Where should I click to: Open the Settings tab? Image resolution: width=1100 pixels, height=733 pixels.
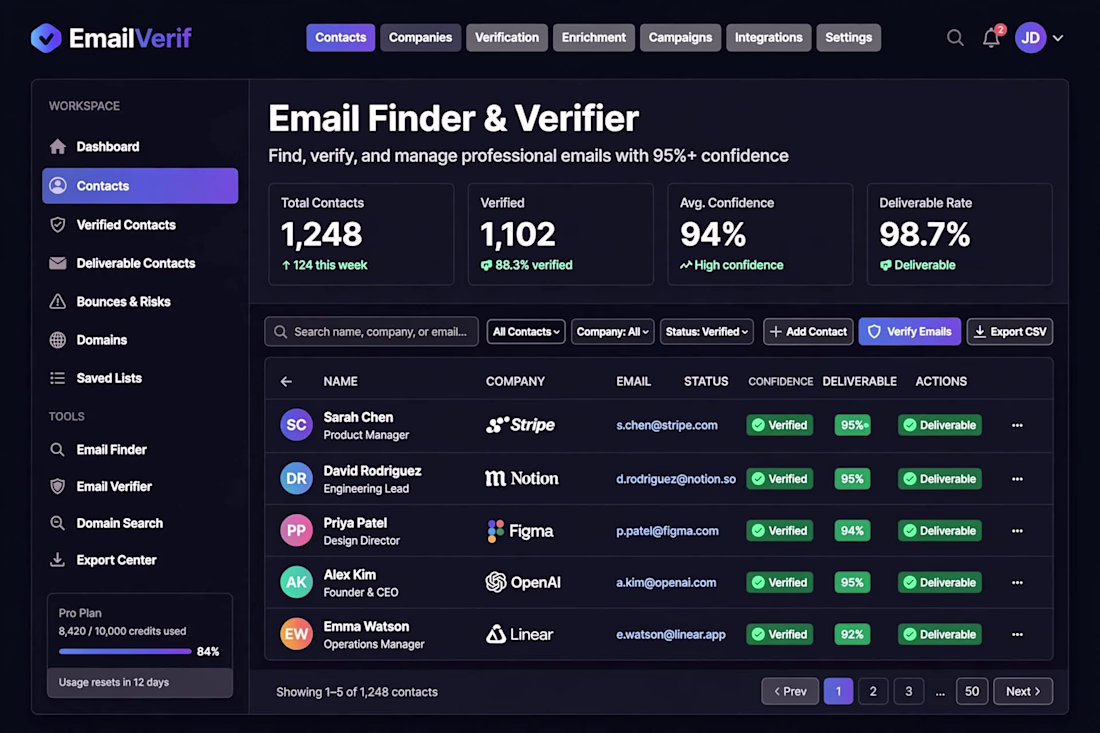point(848,38)
